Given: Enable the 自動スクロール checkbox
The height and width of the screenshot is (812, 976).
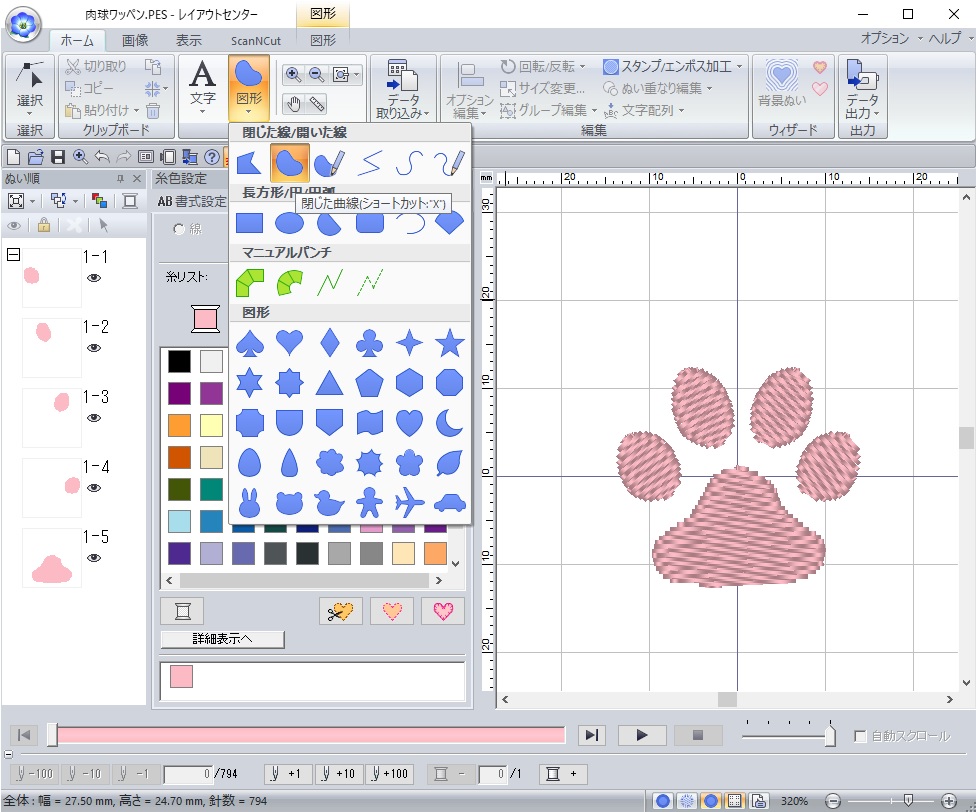Looking at the screenshot, I should pyautogui.click(x=860, y=736).
